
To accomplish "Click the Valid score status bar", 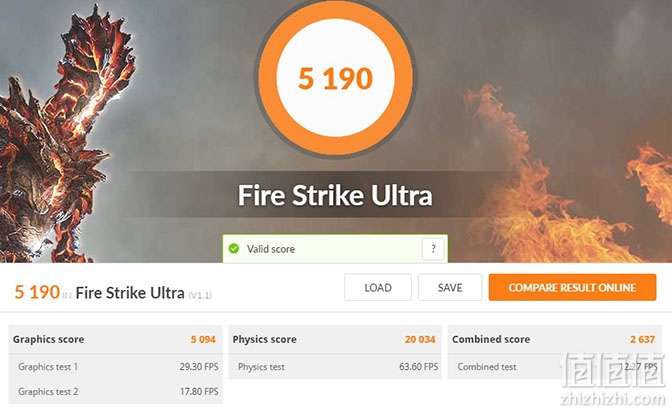I will pyautogui.click(x=335, y=249).
